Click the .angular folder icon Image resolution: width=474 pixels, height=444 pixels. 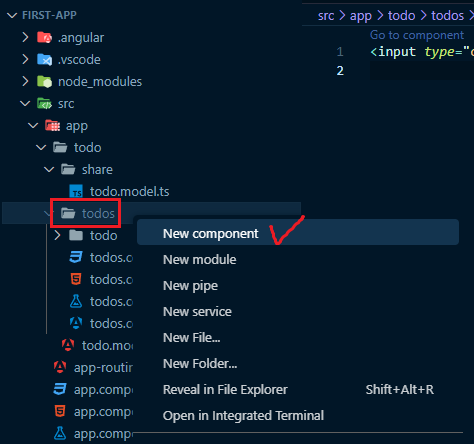pyautogui.click(x=44, y=37)
